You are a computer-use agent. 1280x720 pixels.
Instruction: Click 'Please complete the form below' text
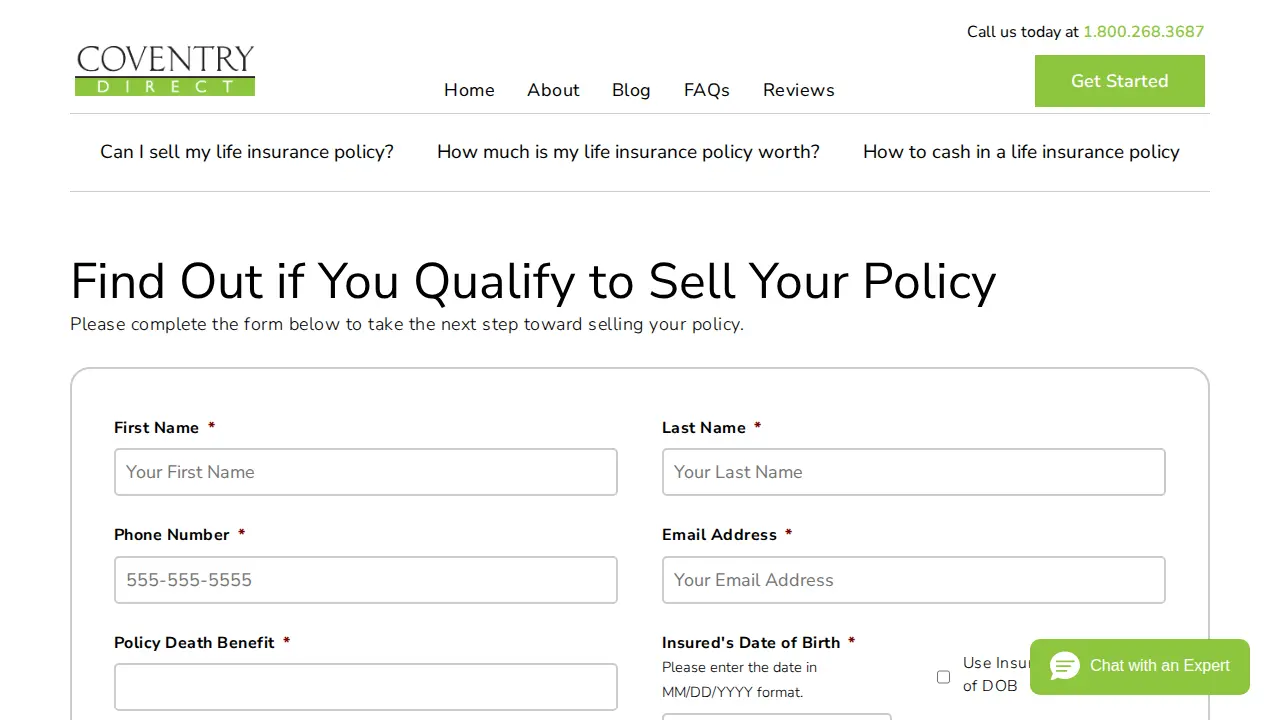[407, 325]
